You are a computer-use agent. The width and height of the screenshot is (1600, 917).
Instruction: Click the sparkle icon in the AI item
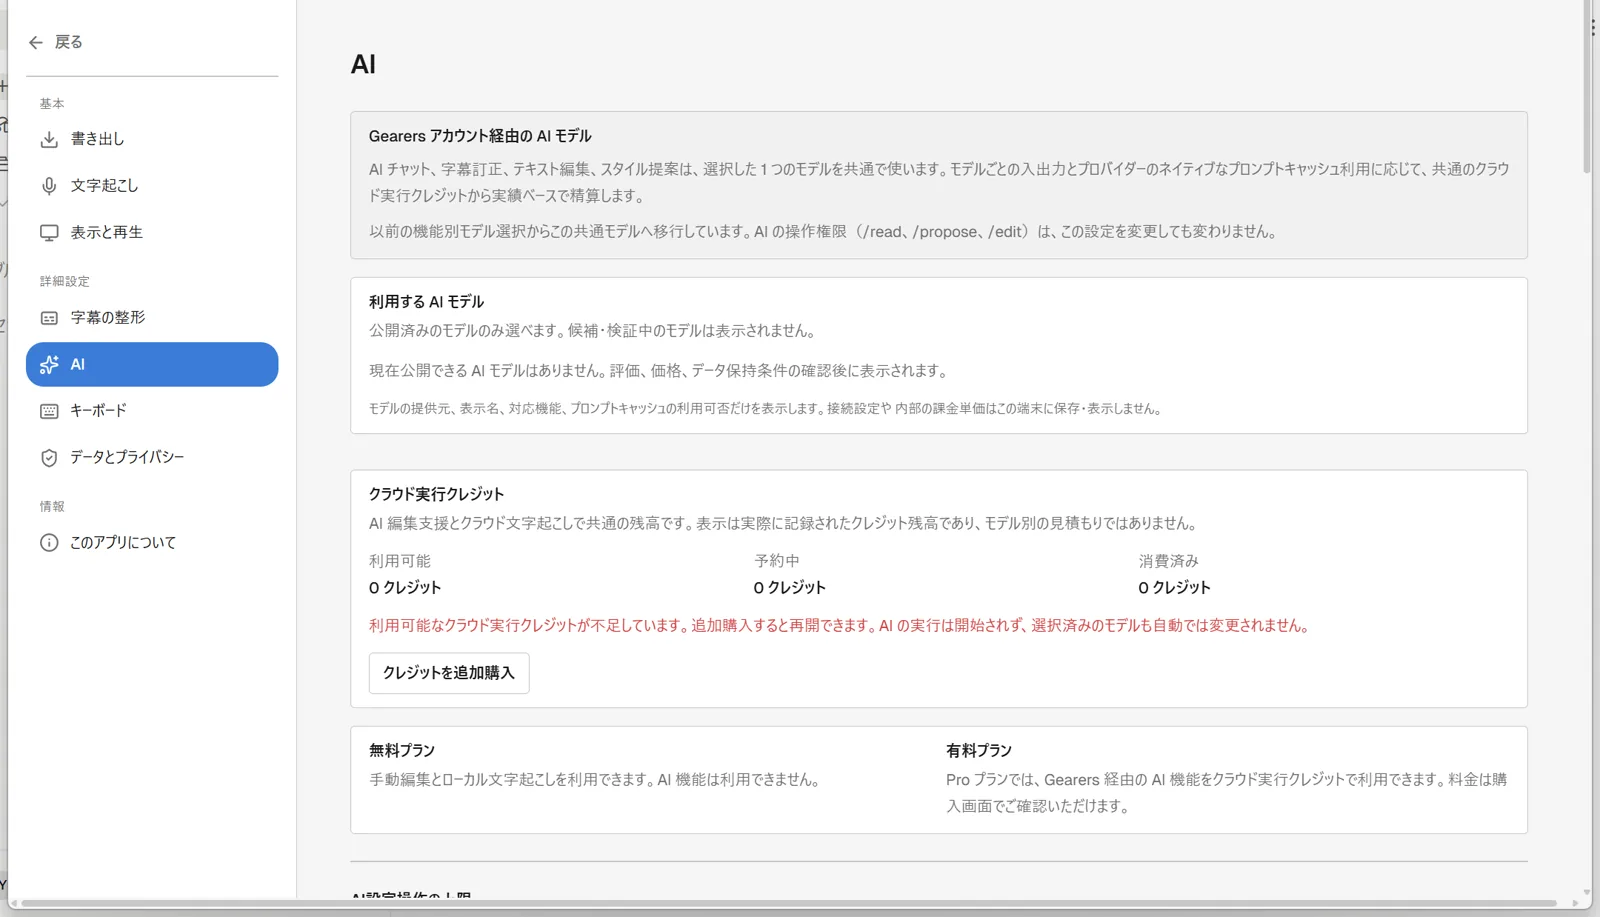click(49, 365)
